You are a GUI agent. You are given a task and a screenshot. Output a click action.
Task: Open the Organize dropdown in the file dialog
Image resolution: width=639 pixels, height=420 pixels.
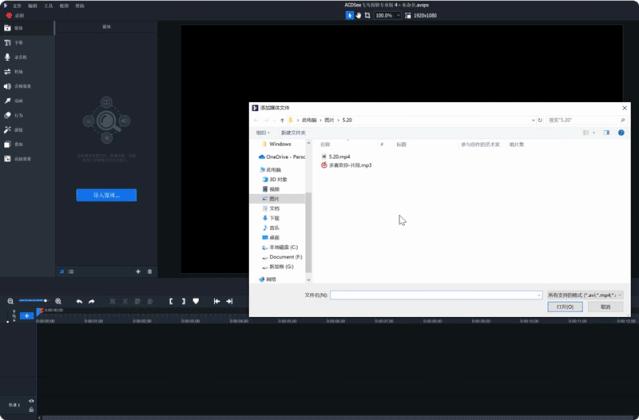pos(262,132)
